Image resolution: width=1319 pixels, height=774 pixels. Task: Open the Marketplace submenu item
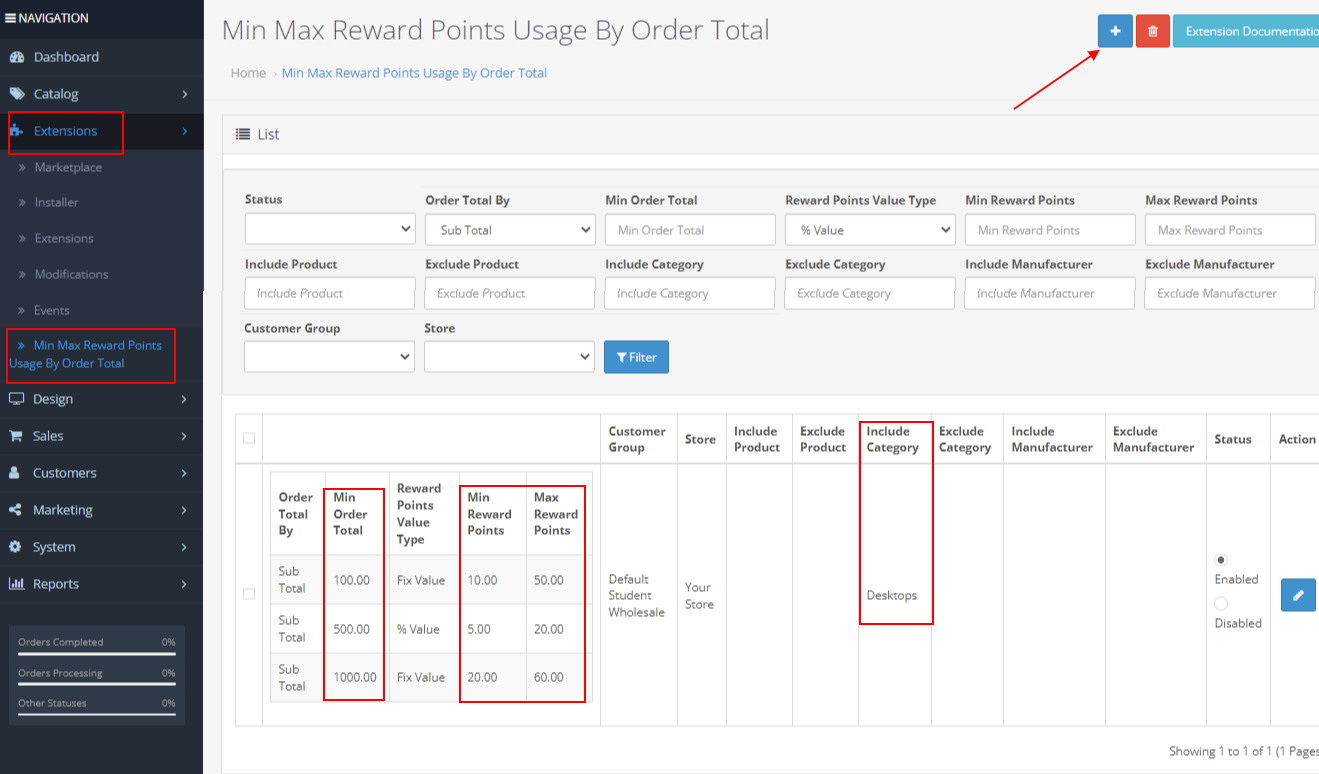point(68,167)
